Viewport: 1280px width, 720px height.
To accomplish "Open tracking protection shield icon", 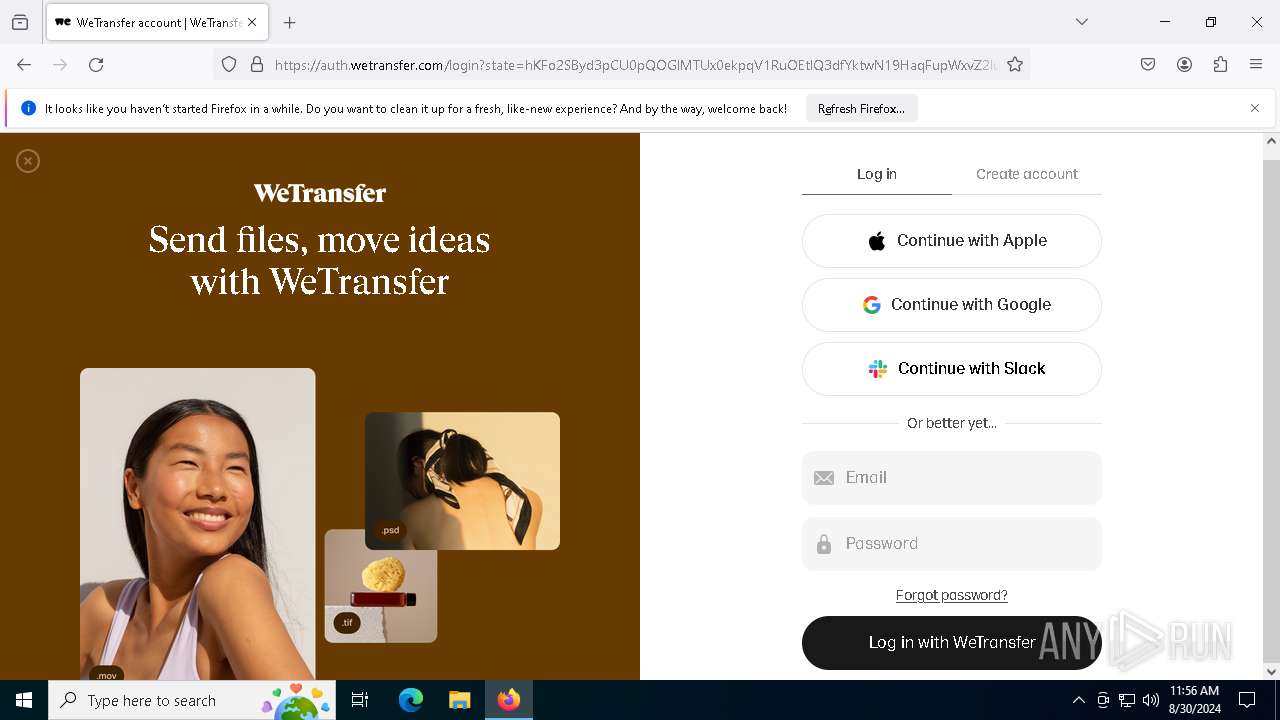I will (229, 65).
